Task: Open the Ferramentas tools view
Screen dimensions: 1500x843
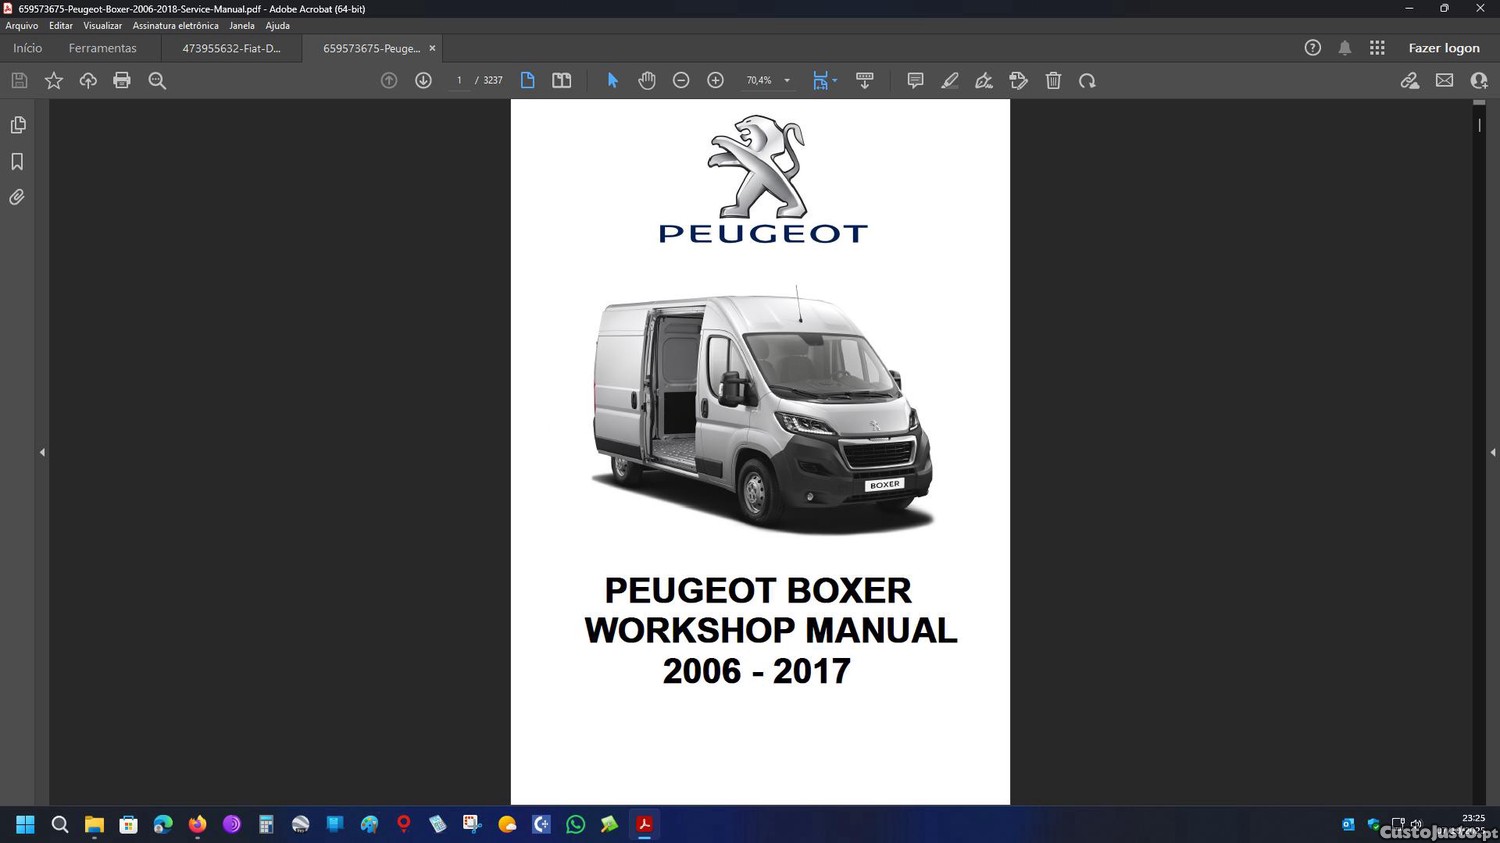Action: [x=102, y=48]
